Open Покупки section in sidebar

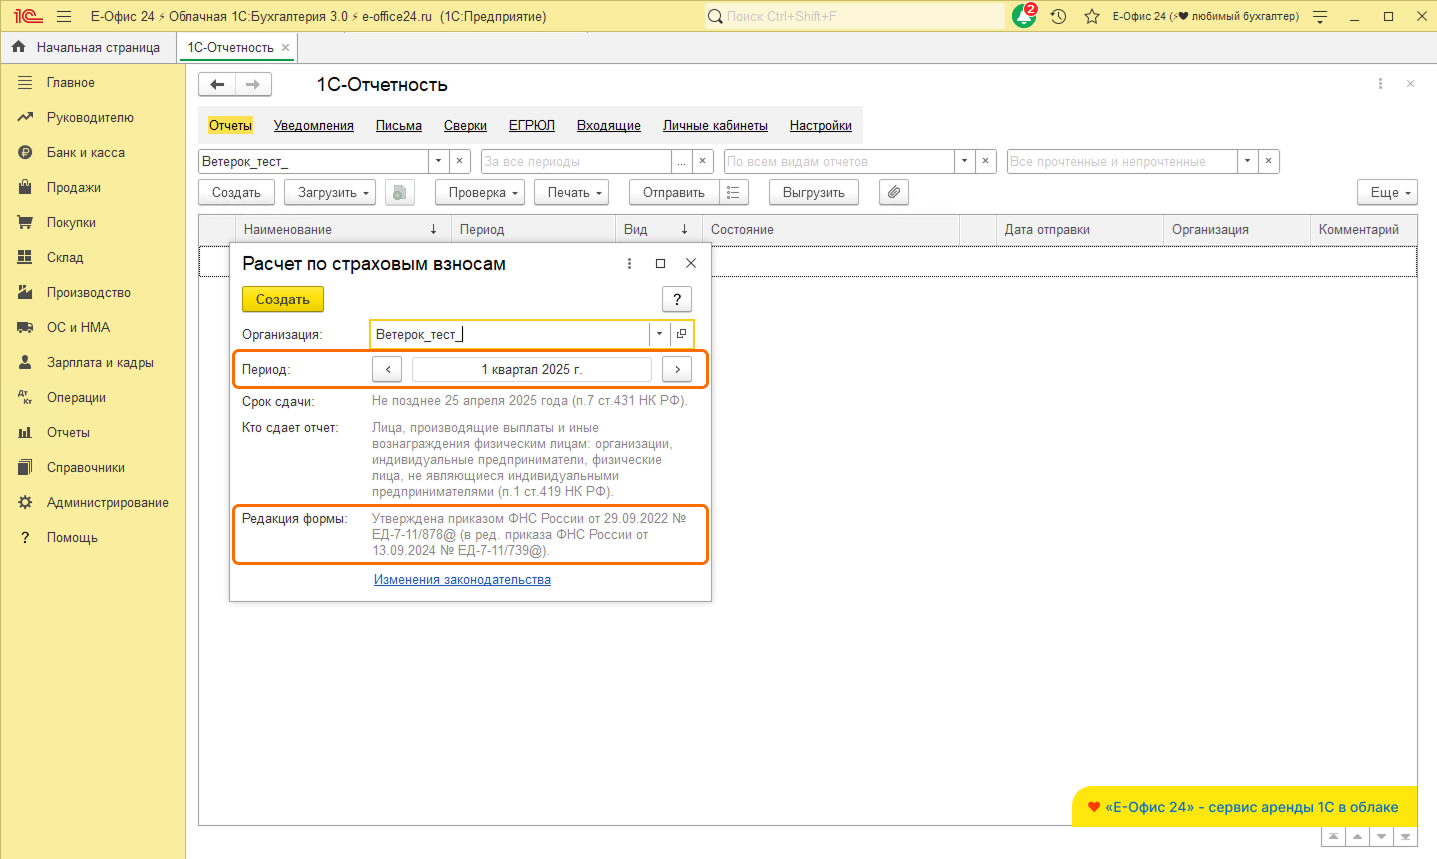click(72, 223)
